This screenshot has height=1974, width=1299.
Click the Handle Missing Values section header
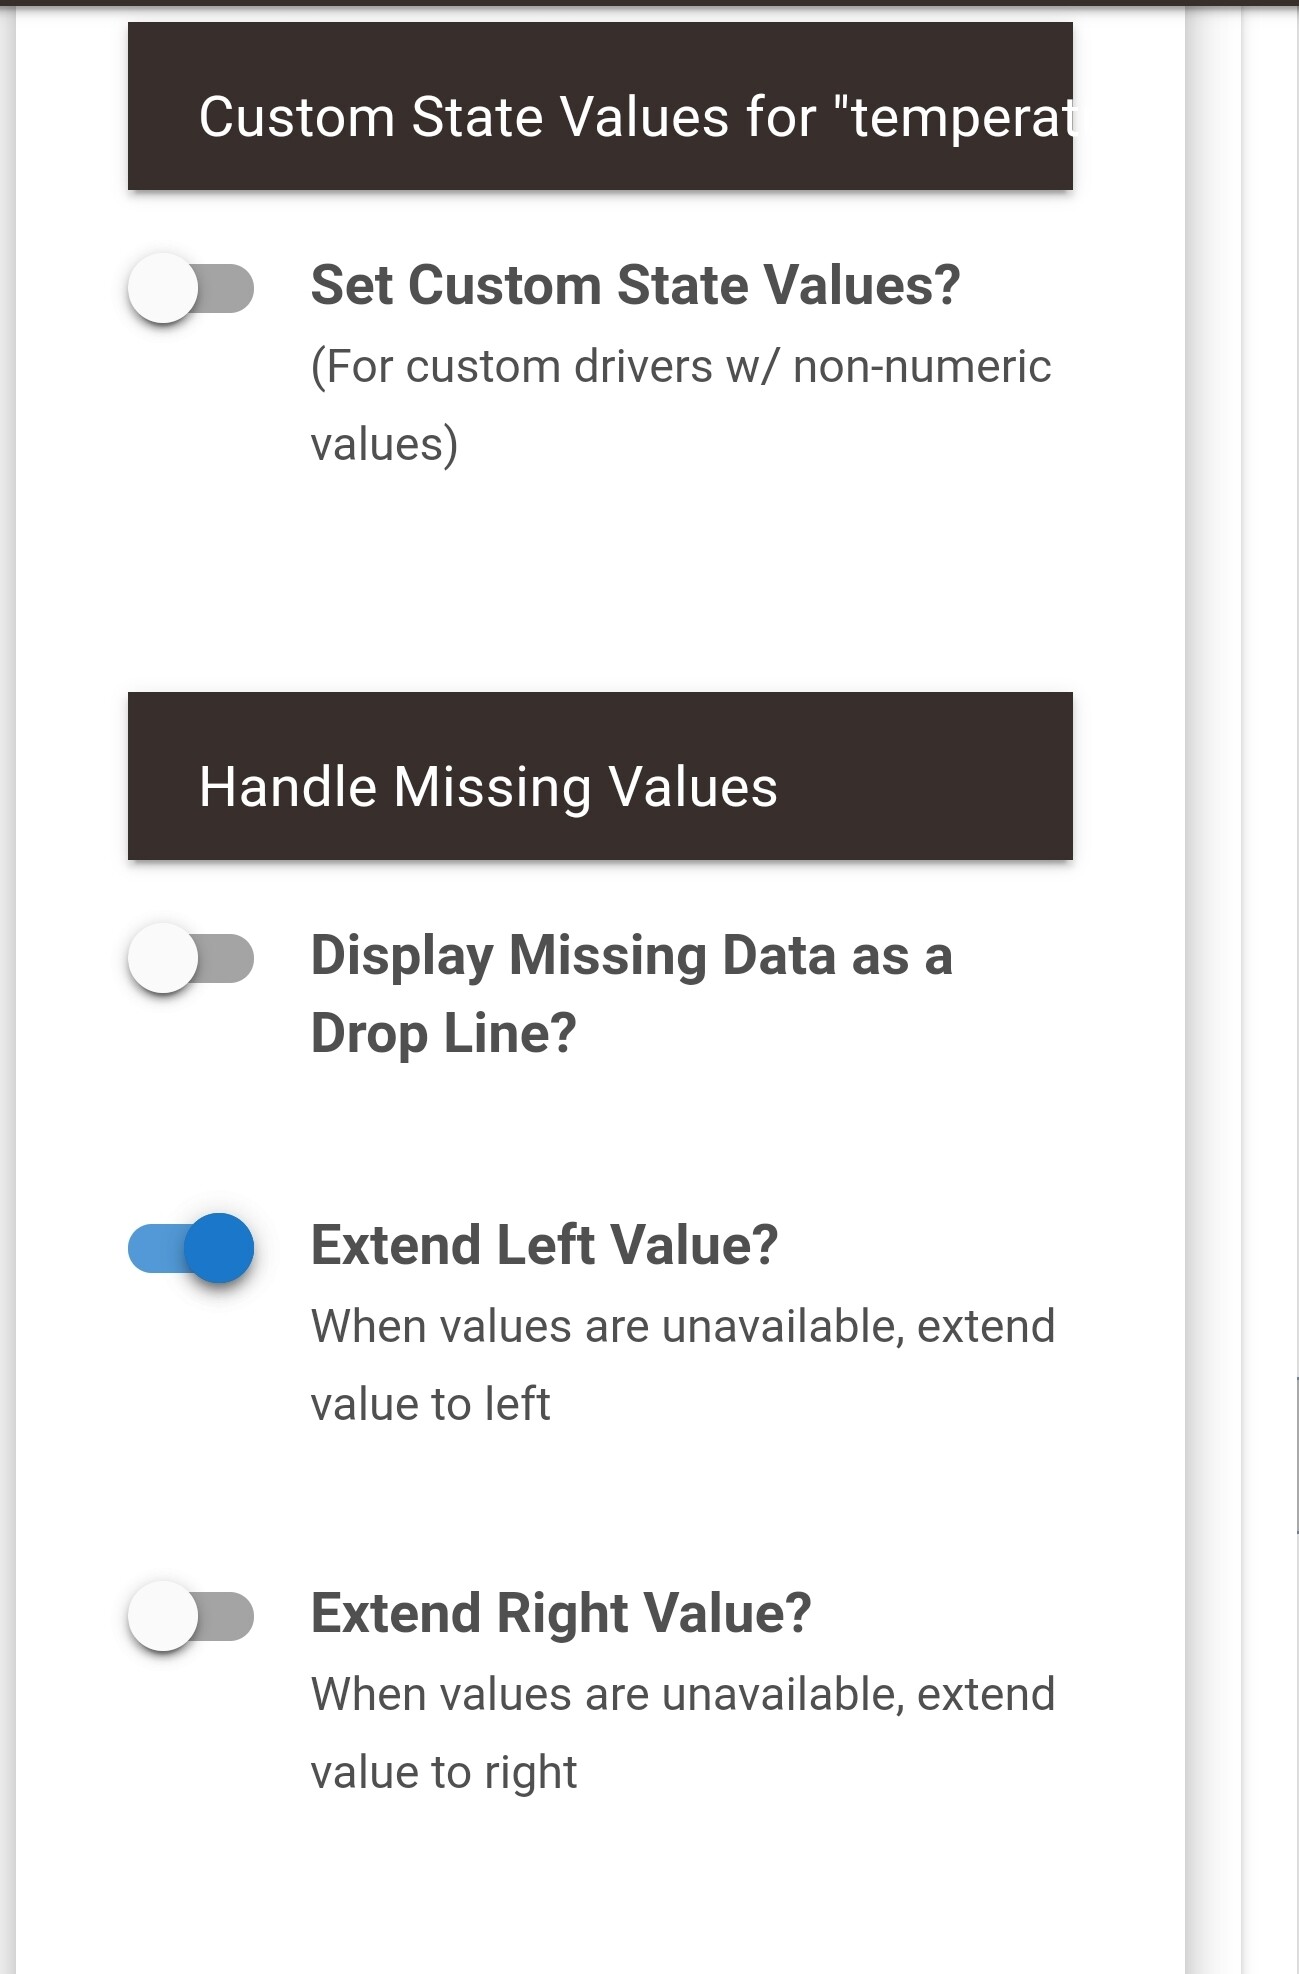pos(600,777)
